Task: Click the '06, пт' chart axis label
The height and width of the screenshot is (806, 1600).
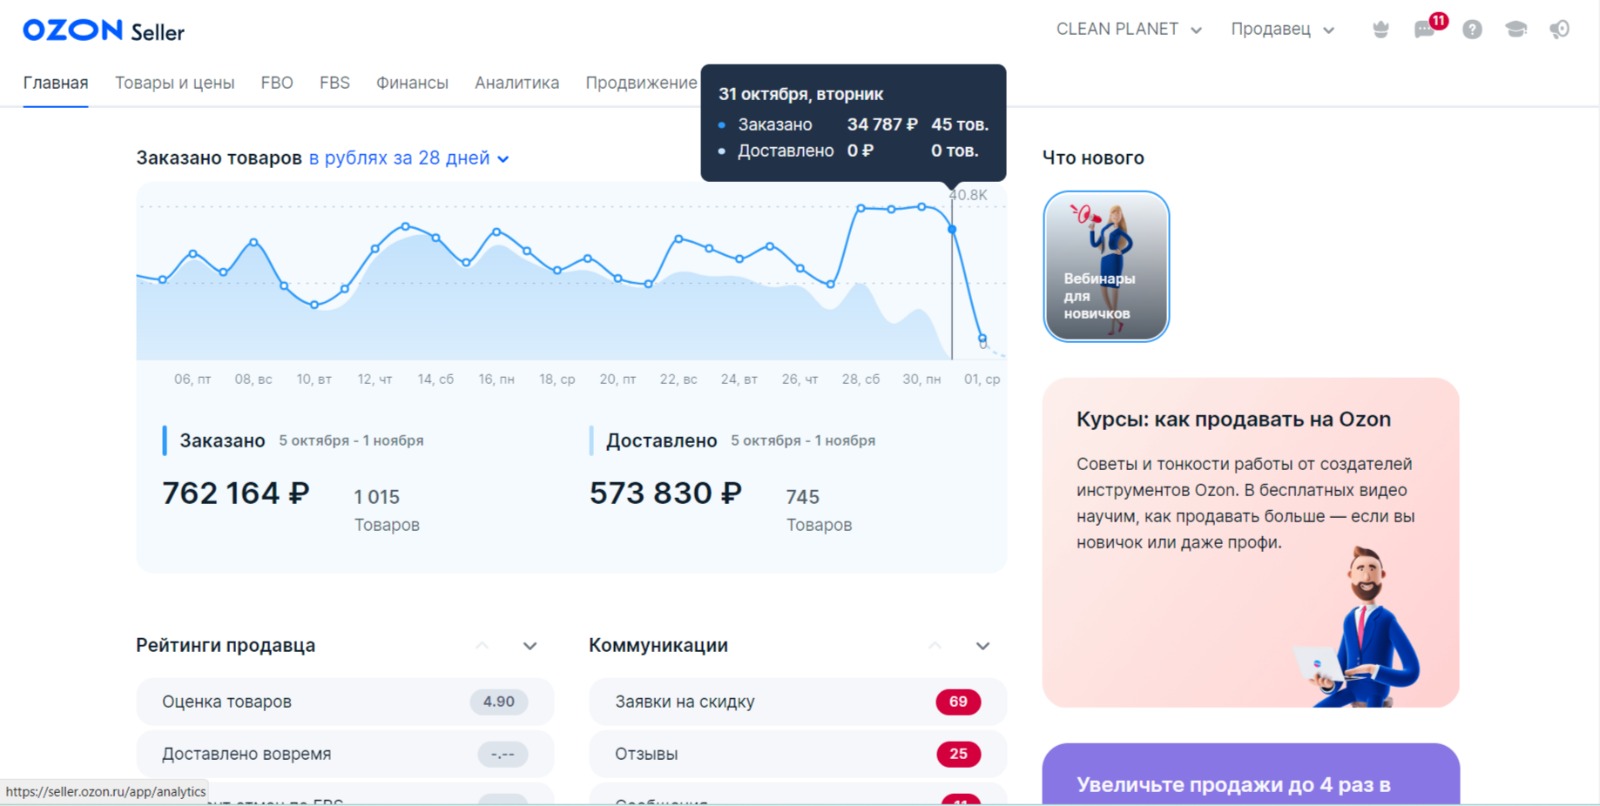Action: coord(193,379)
